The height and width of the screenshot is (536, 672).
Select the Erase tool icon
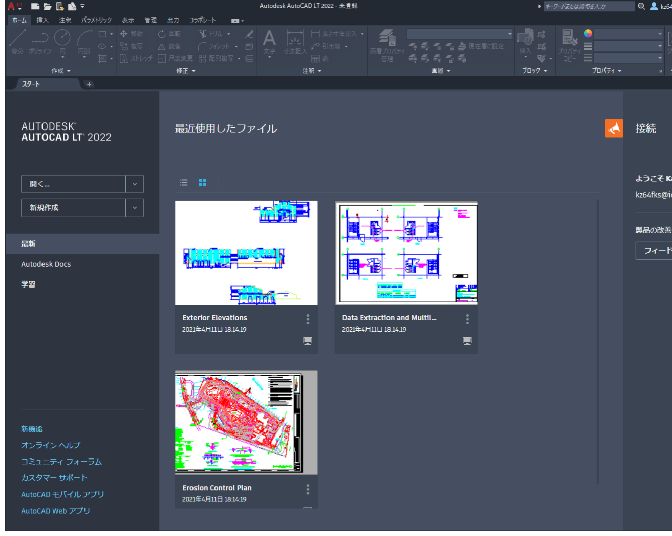(x=249, y=33)
